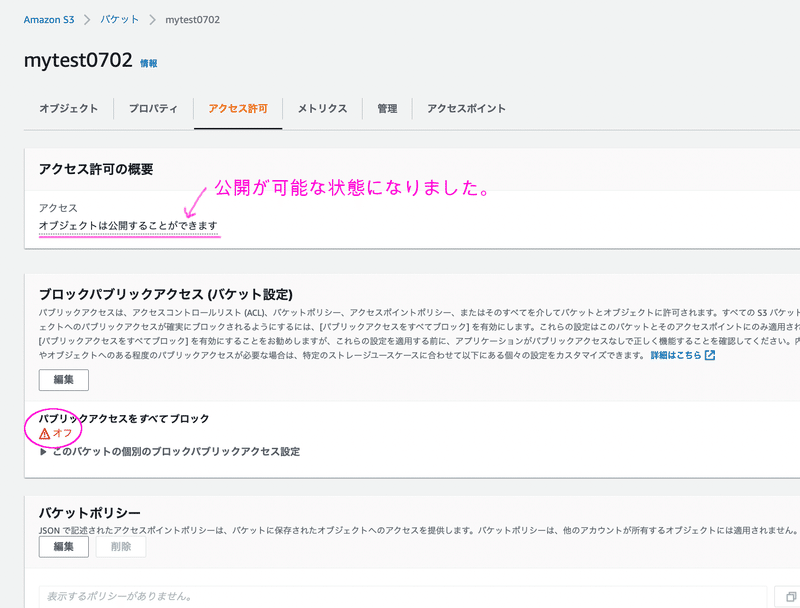Expand このバケットの個別のブロックパブリックアクセス設定
Image resolution: width=800 pixels, height=608 pixels.
click(x=170, y=452)
